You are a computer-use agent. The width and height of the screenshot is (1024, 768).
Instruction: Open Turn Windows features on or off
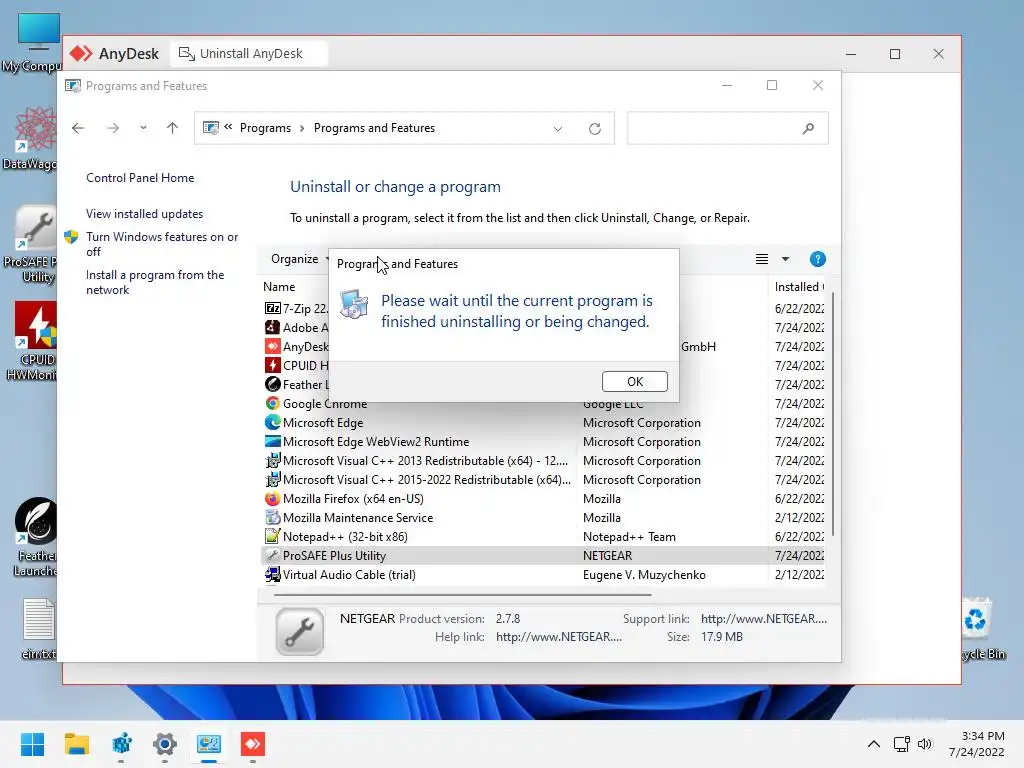(162, 244)
